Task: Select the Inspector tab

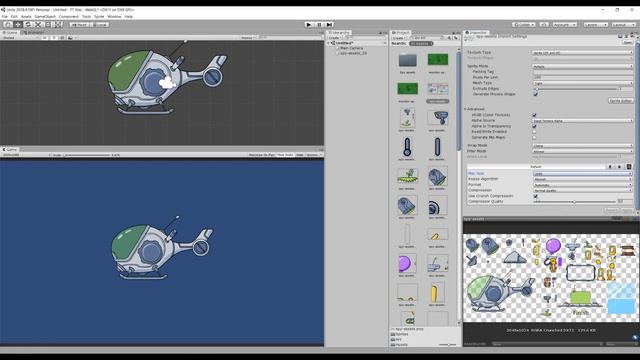Action: 477,33
